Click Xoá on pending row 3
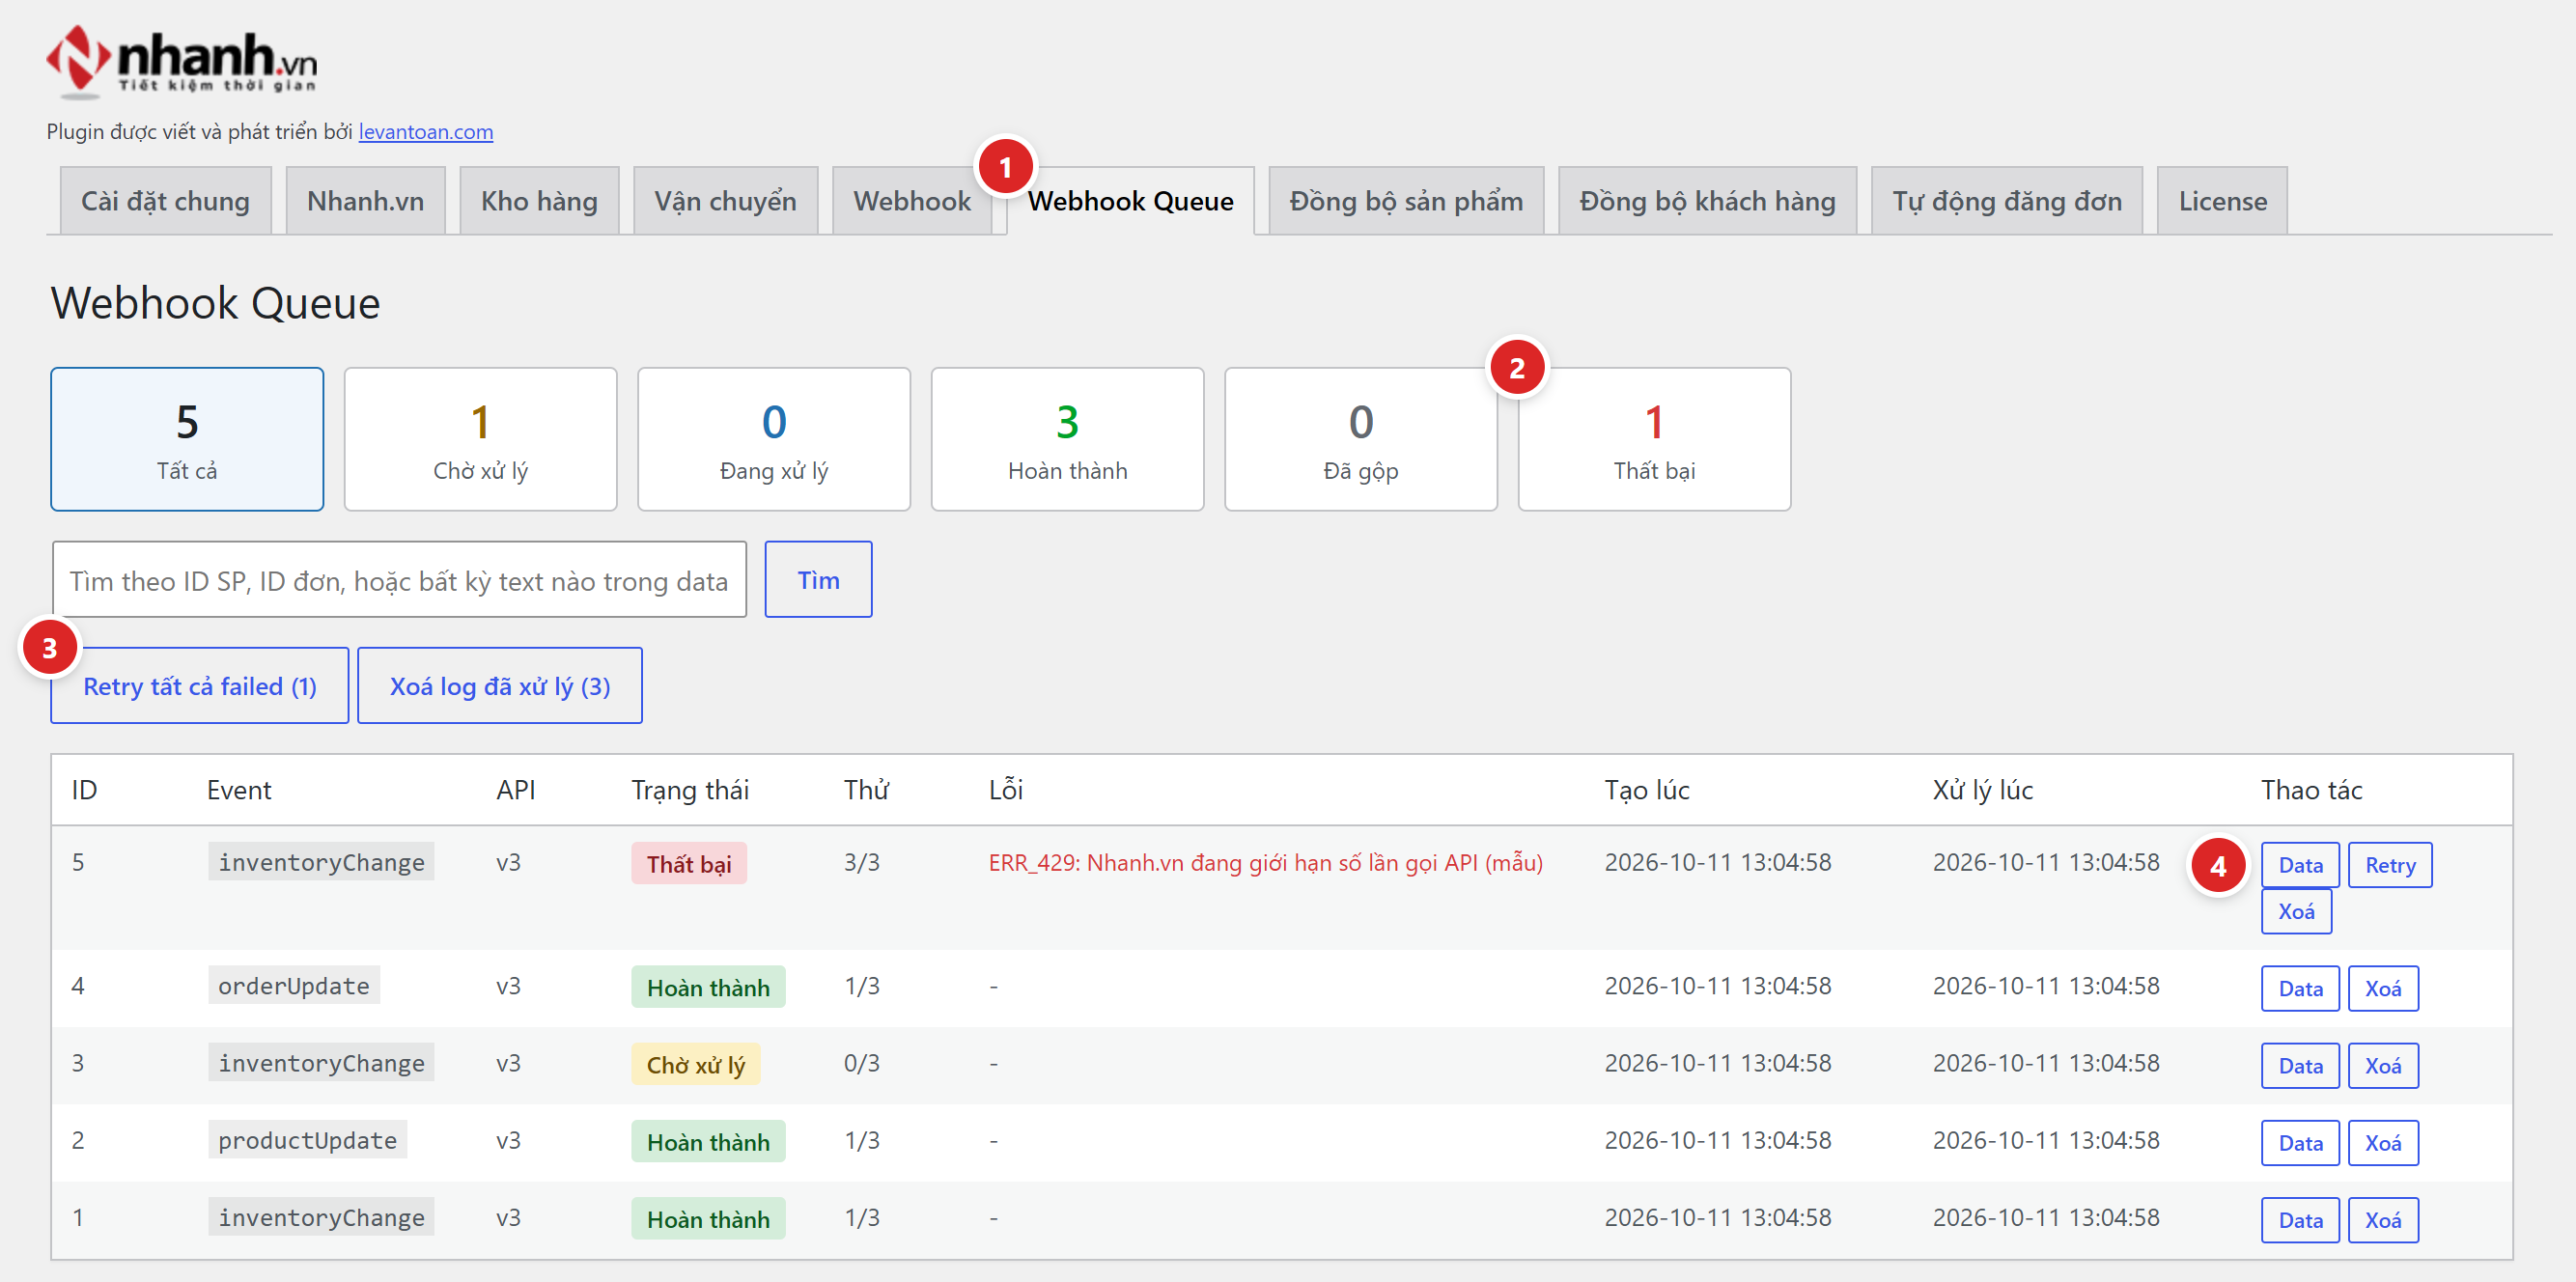The image size is (2576, 1282). pyautogui.click(x=2382, y=1065)
